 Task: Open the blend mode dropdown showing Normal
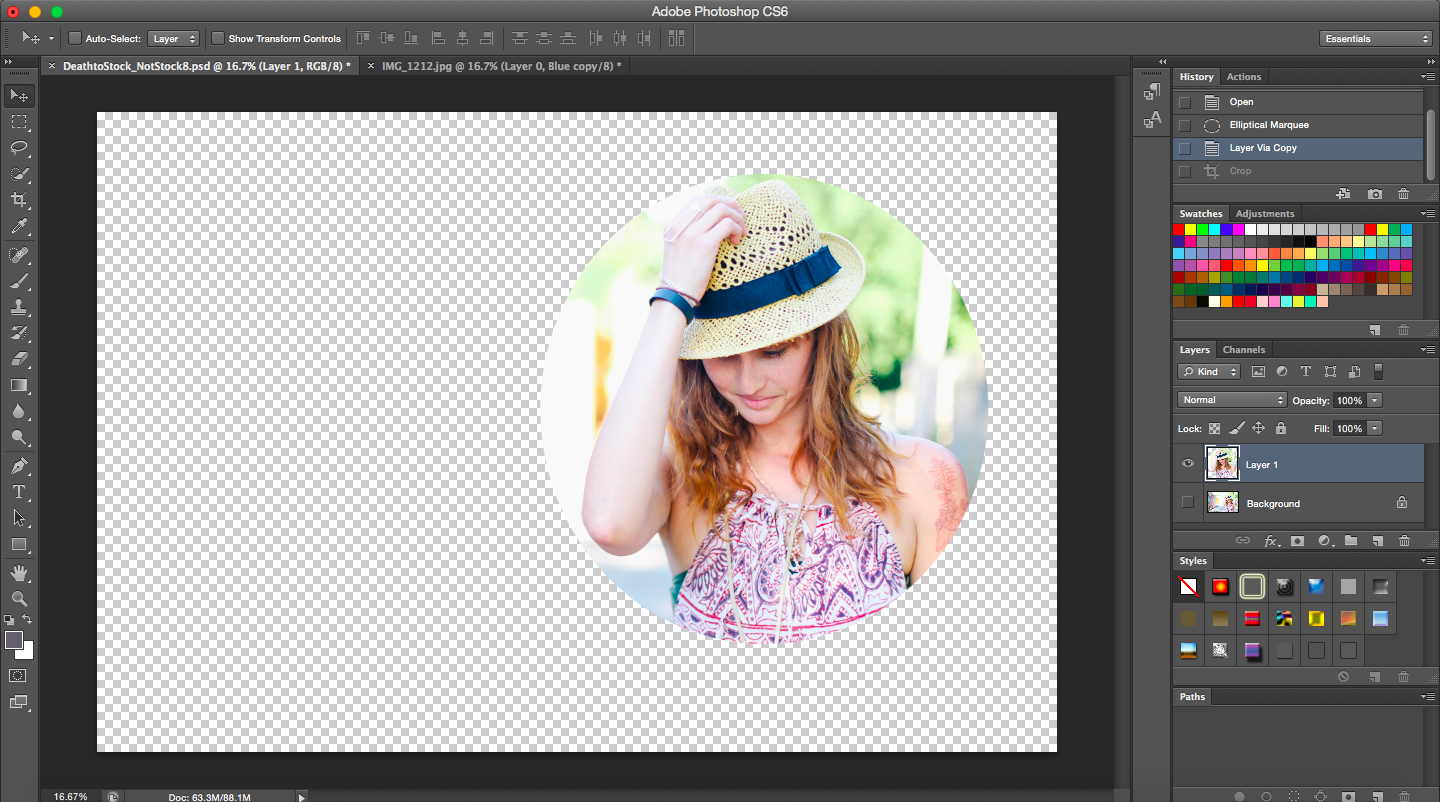[x=1231, y=399]
